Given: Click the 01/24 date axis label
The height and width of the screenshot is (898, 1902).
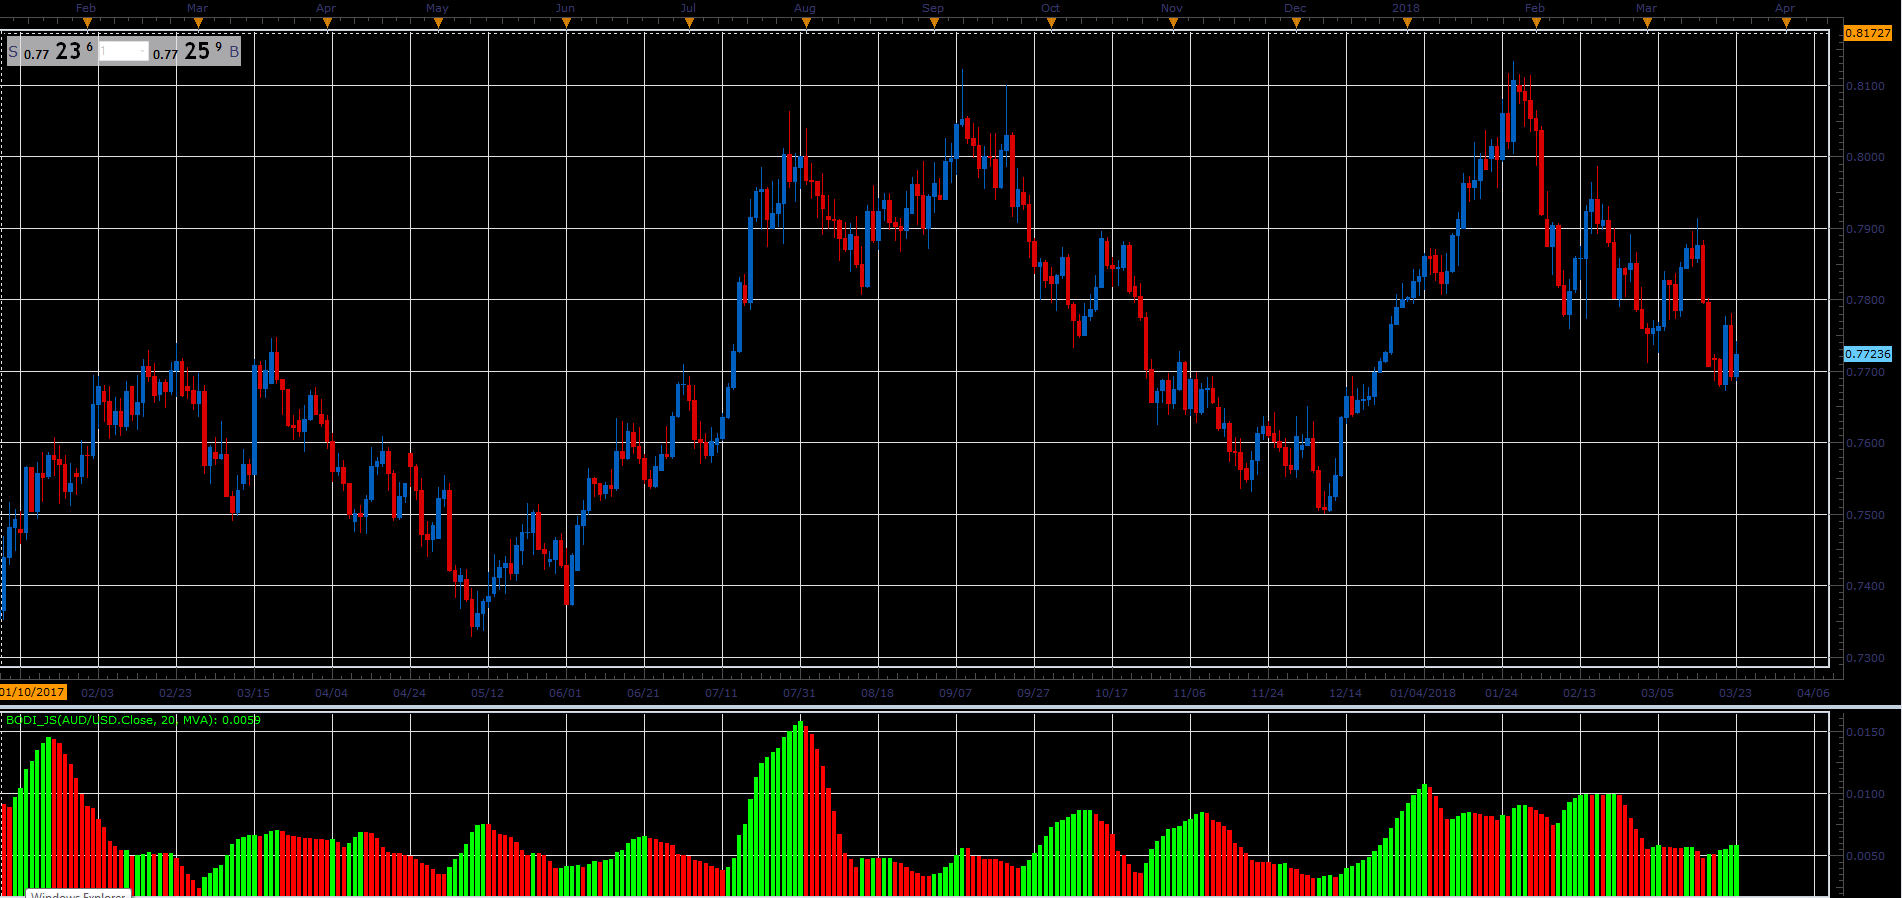Looking at the screenshot, I should tap(1501, 693).
